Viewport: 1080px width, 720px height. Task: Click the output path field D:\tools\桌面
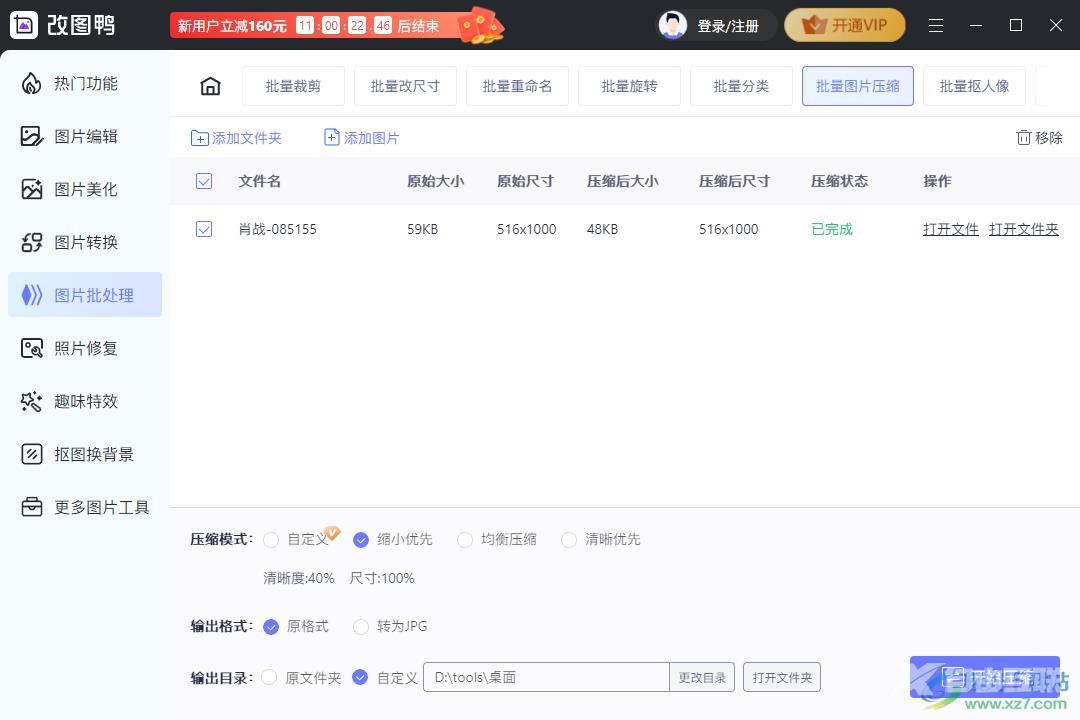(x=546, y=677)
